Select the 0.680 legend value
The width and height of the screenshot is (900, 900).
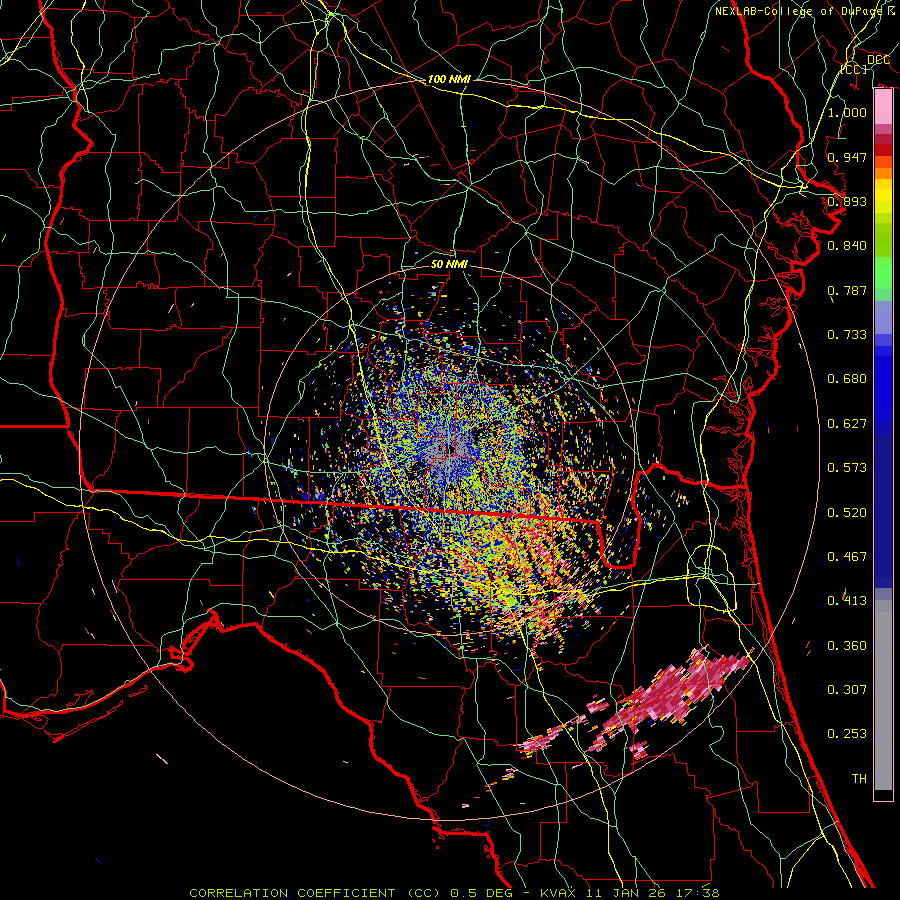(847, 379)
